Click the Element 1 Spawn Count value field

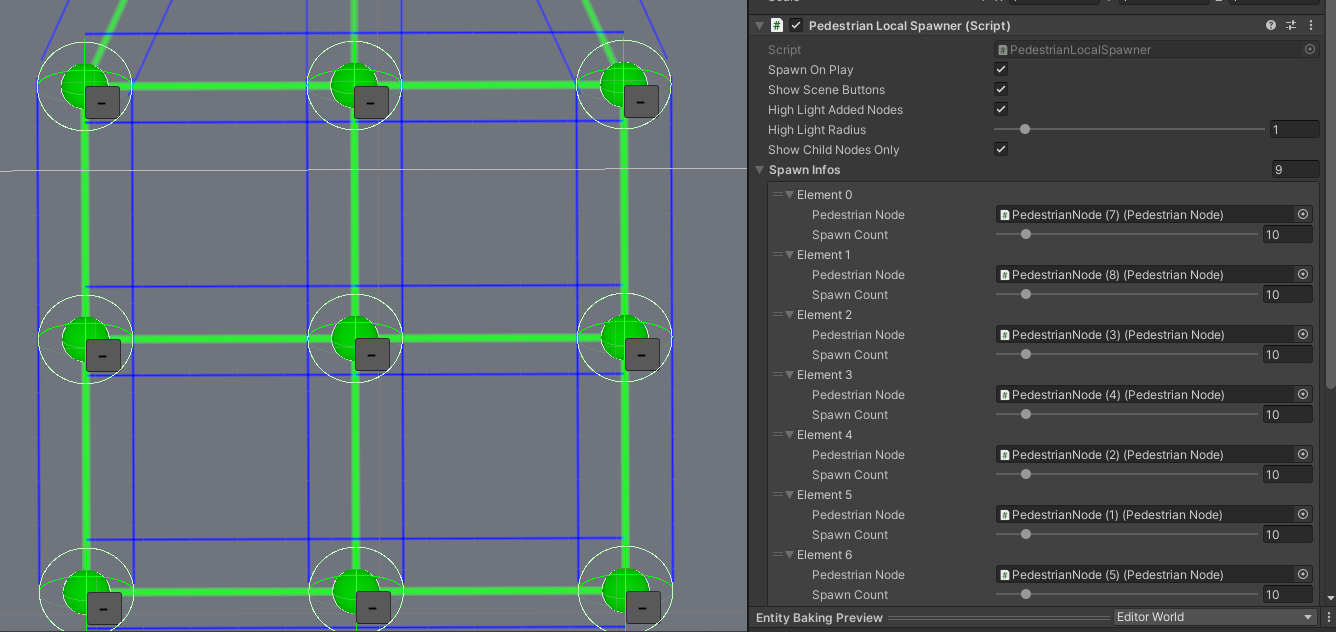click(1288, 294)
